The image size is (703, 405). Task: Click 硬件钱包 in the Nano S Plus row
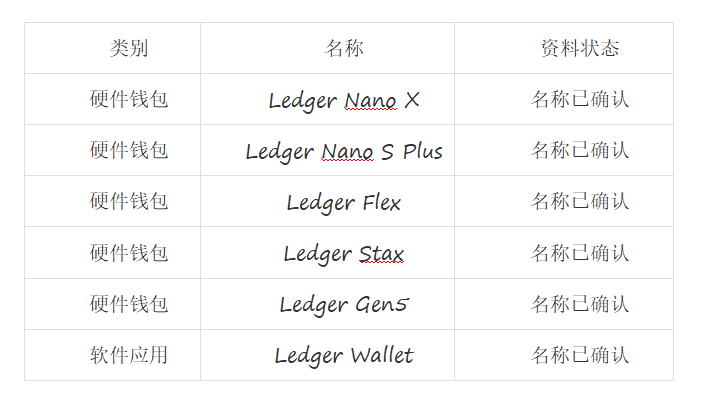[x=129, y=150]
